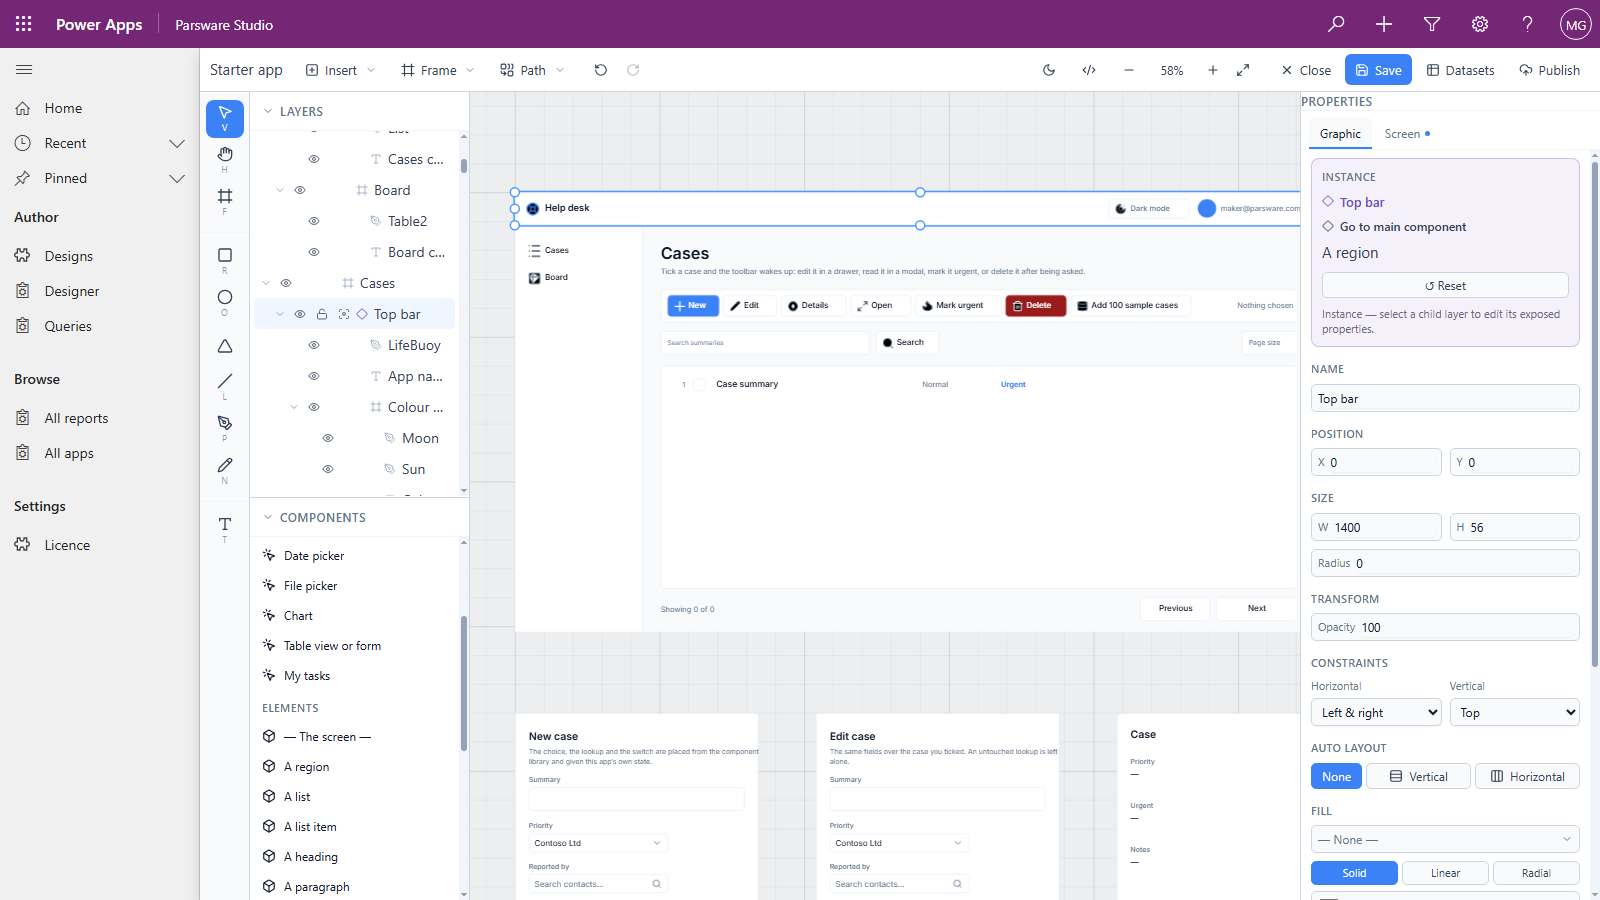This screenshot has width=1600, height=900.
Task: Select the Move (V) tool
Action: click(x=225, y=118)
